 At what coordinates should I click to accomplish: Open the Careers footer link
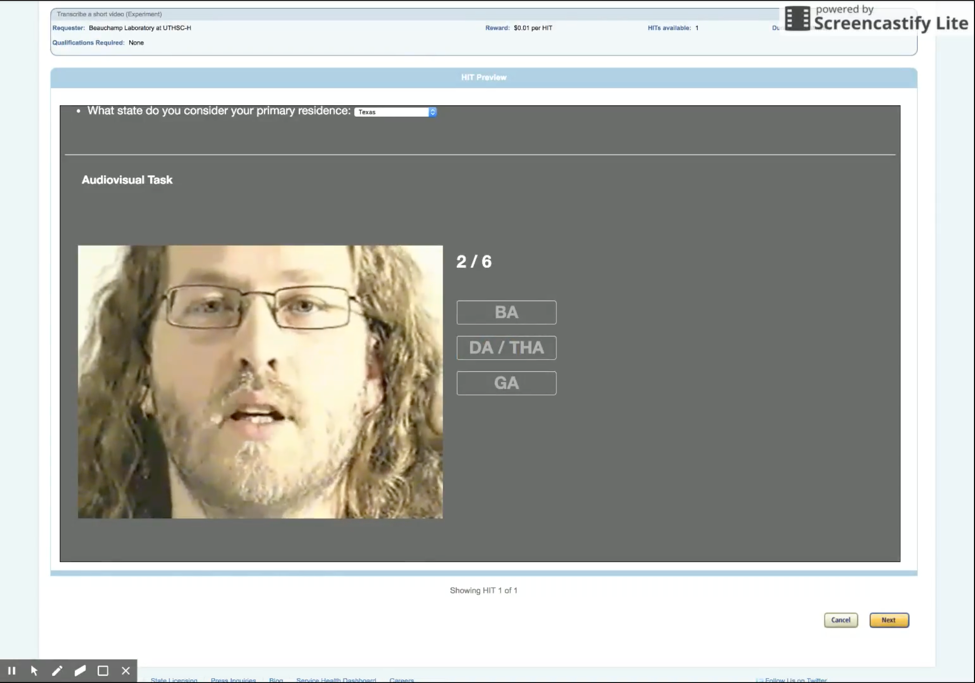point(402,680)
